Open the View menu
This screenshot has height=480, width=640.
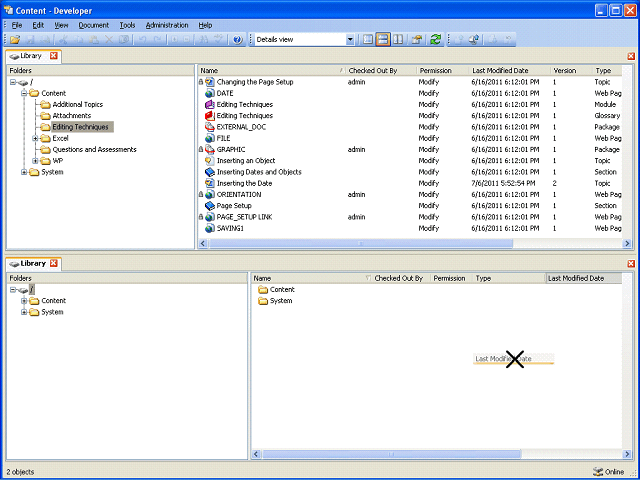(61, 25)
